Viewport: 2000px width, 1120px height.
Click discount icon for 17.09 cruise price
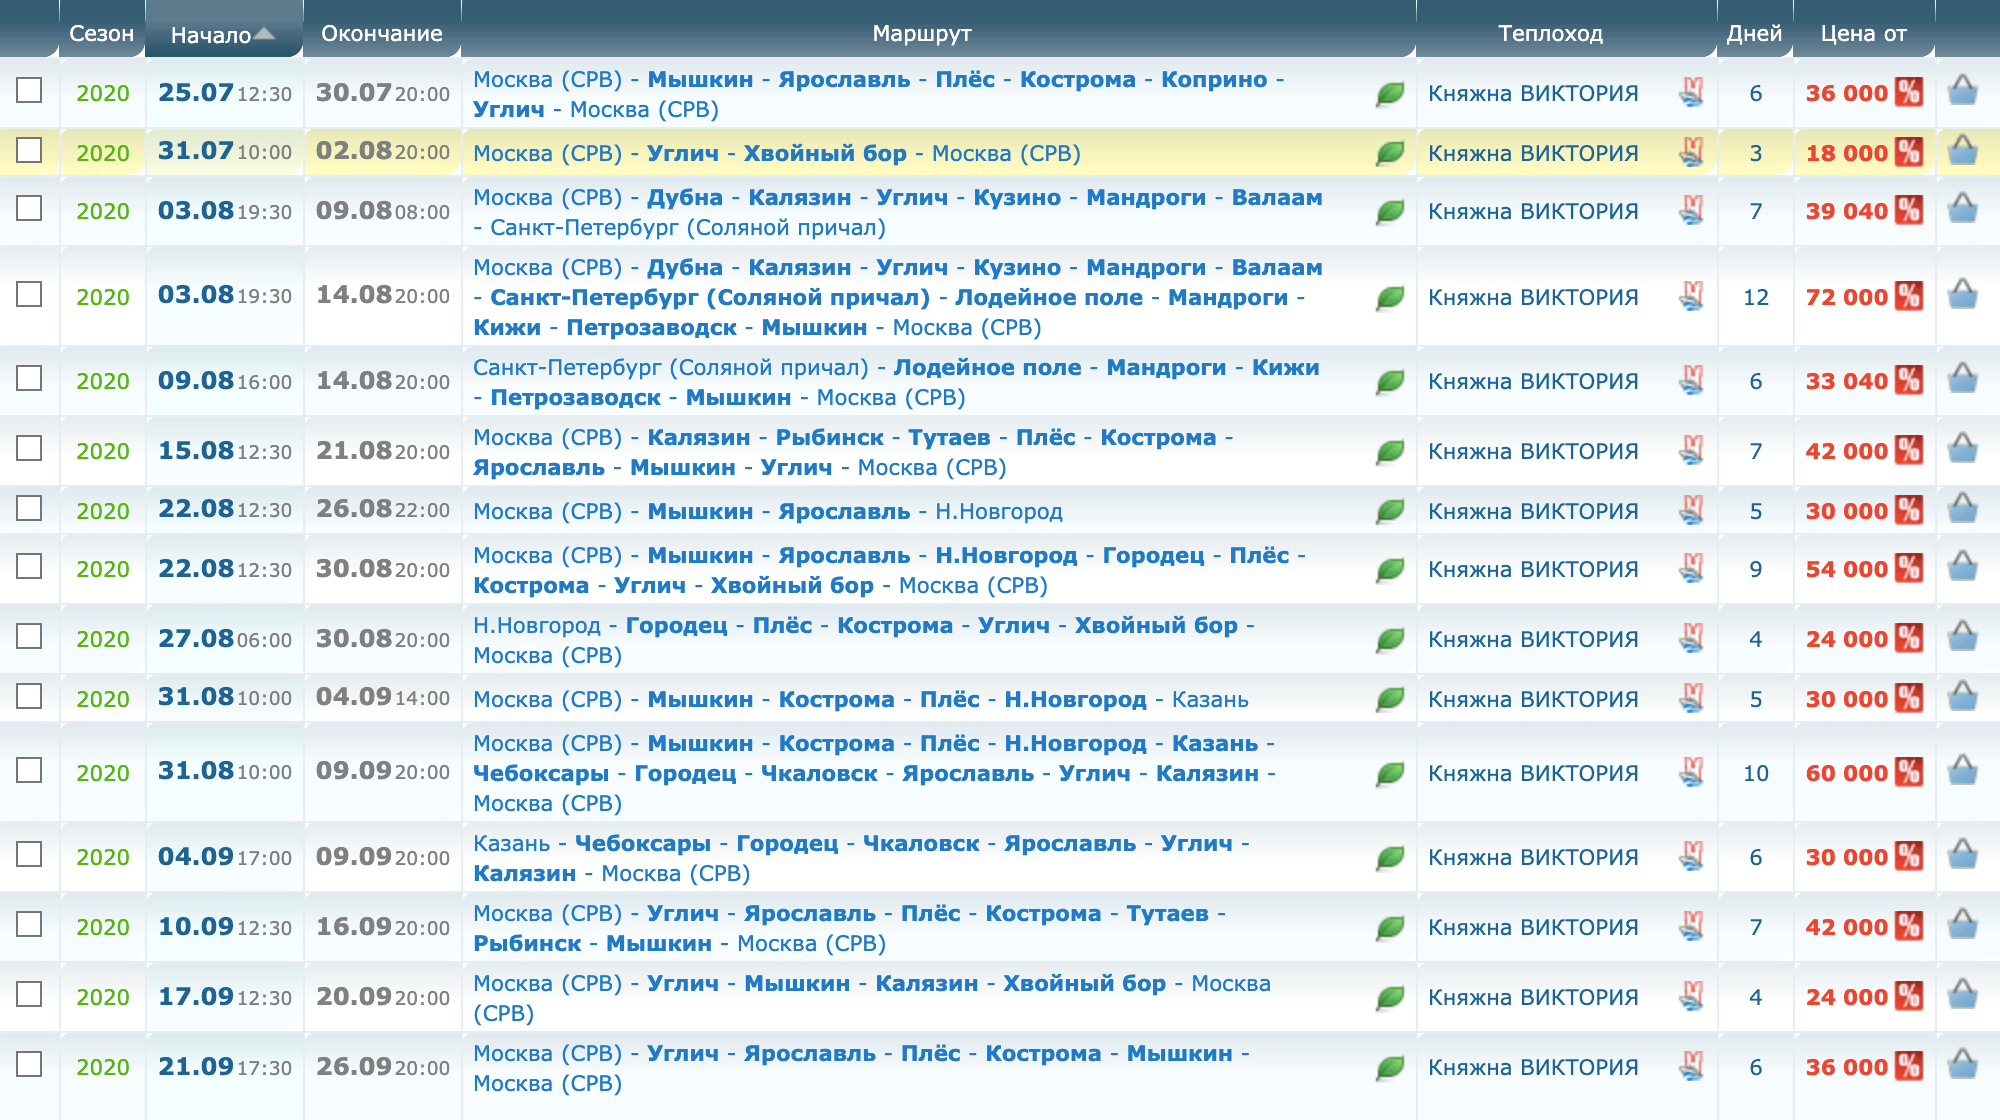coord(1909,996)
